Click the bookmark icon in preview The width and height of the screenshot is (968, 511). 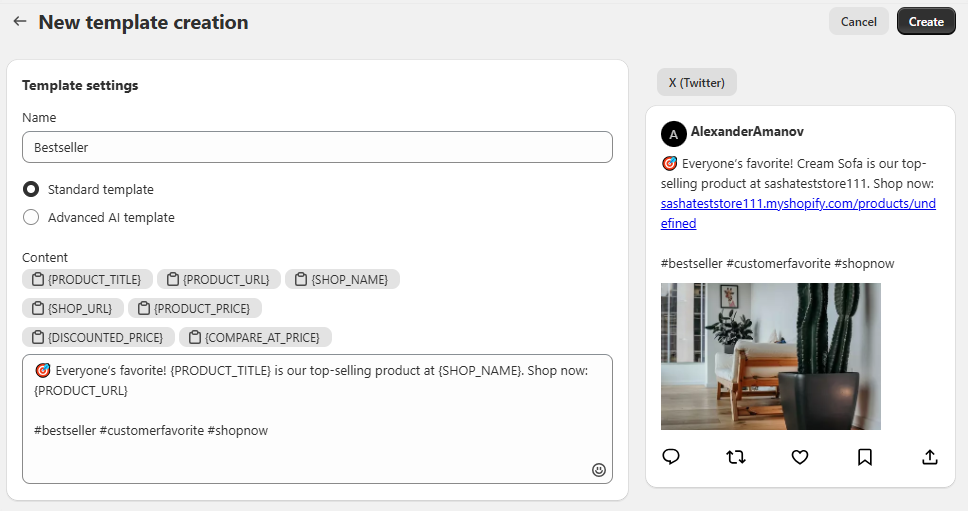click(x=865, y=457)
